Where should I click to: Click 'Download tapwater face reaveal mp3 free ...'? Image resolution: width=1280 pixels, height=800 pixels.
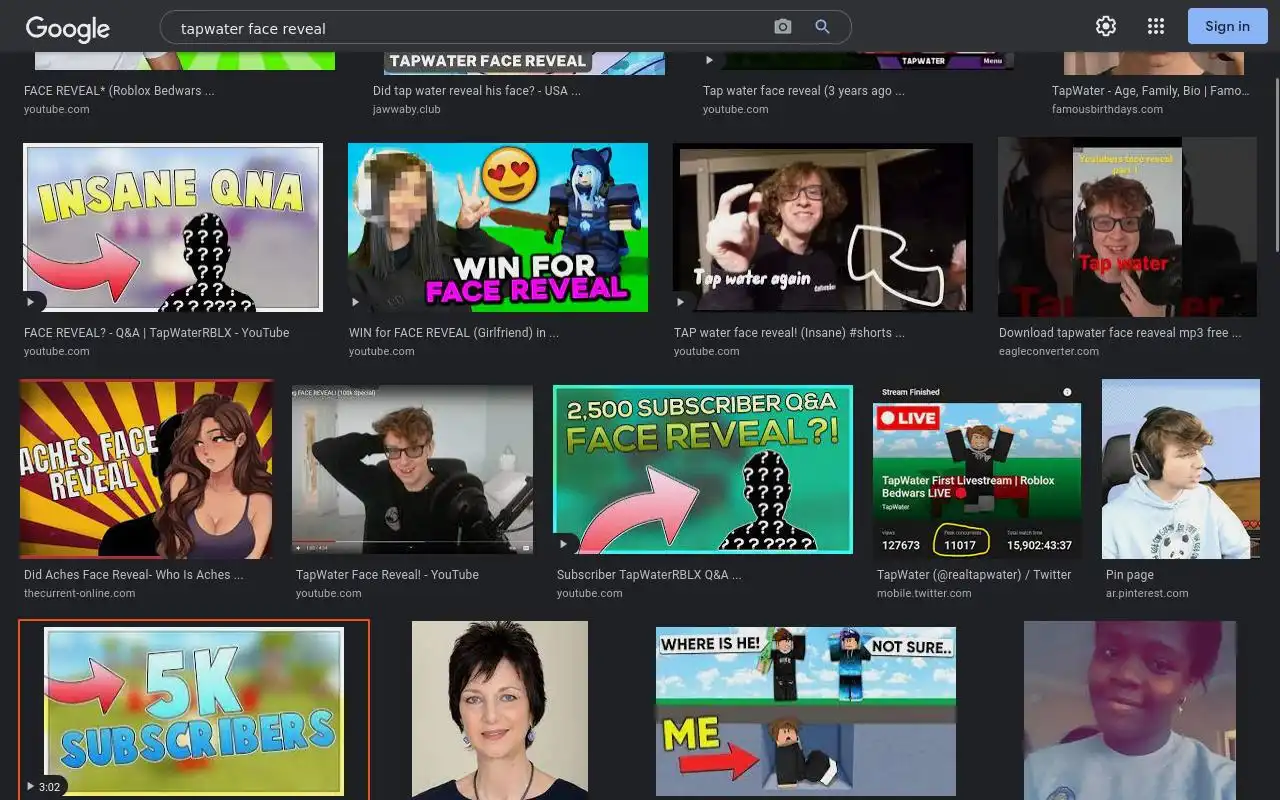pos(1120,333)
